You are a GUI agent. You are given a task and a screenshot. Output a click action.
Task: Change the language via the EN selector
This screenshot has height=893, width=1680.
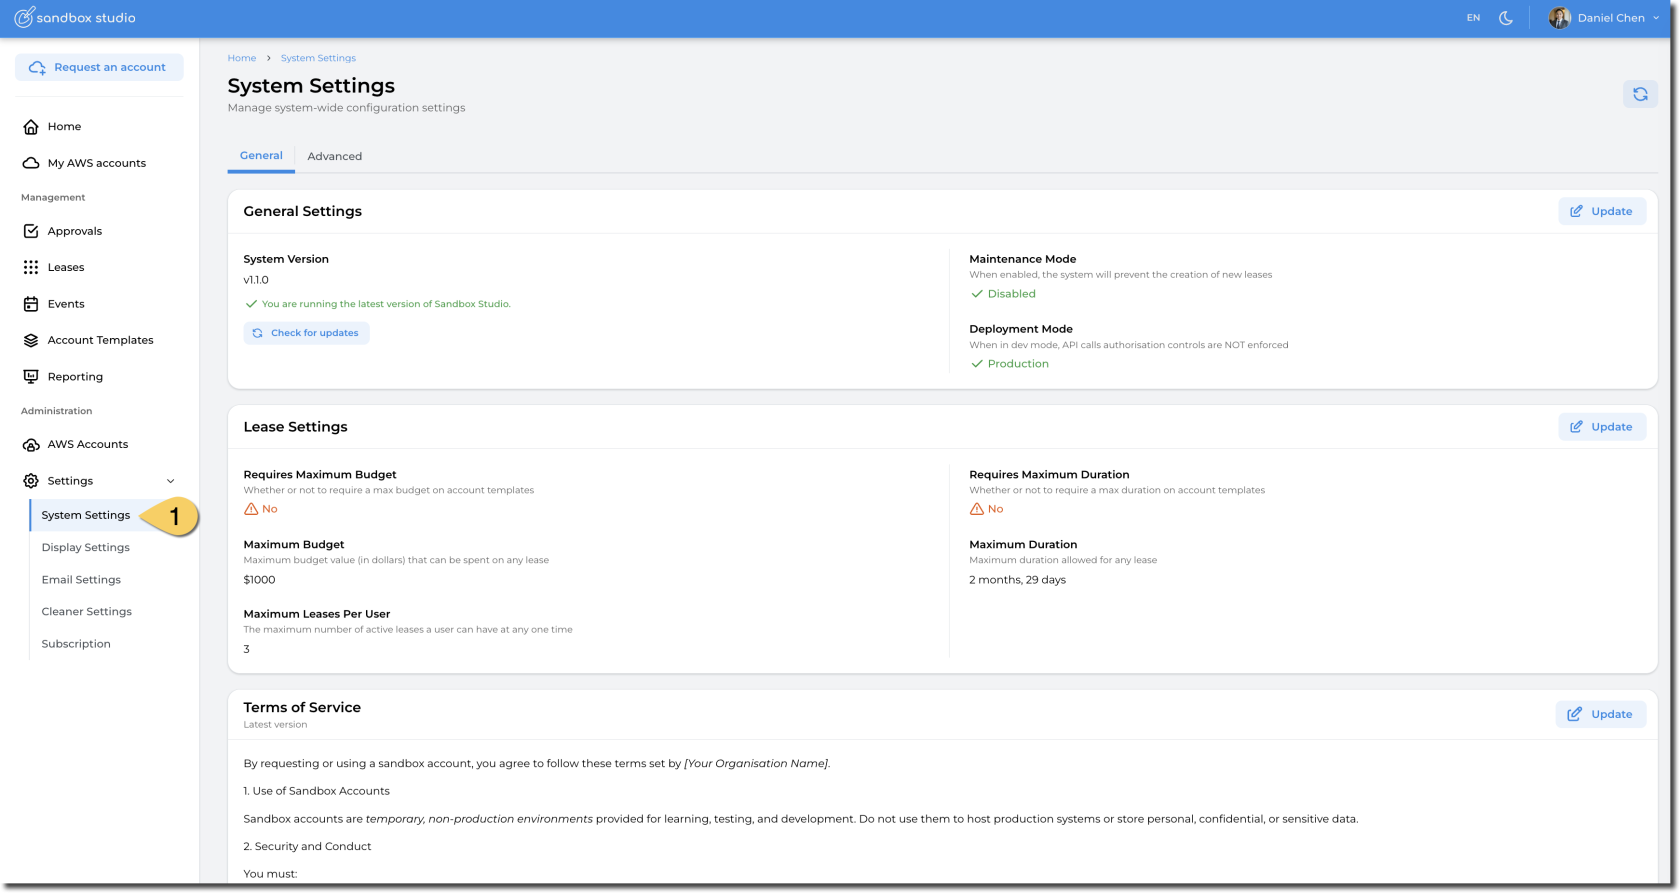(x=1473, y=18)
